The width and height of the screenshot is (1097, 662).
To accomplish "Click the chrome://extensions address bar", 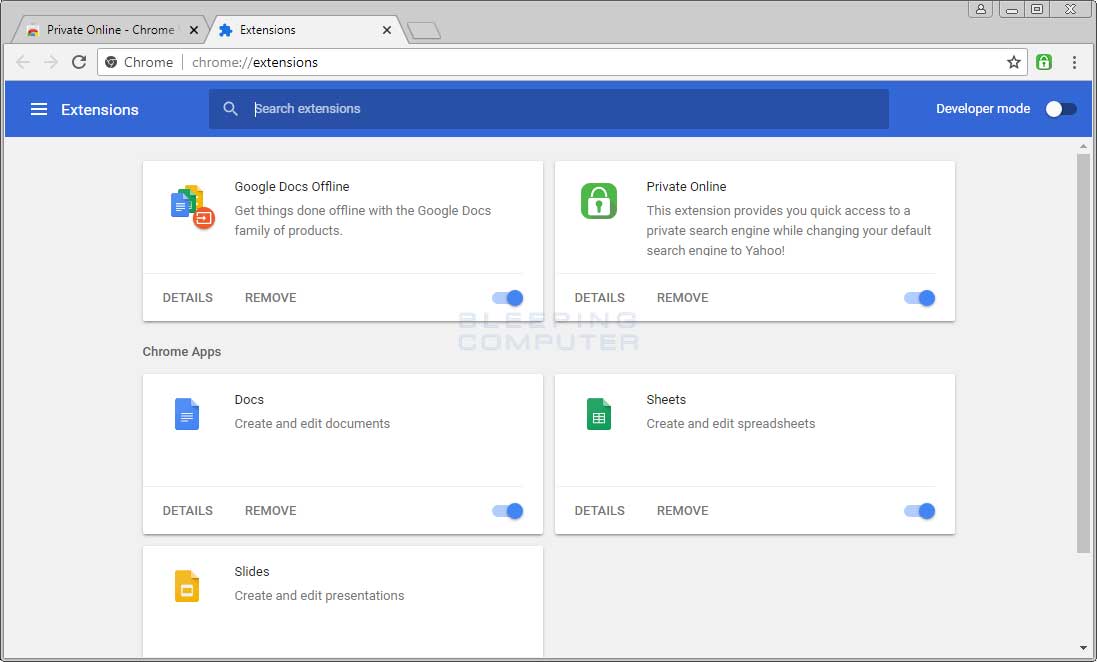I will [x=560, y=62].
